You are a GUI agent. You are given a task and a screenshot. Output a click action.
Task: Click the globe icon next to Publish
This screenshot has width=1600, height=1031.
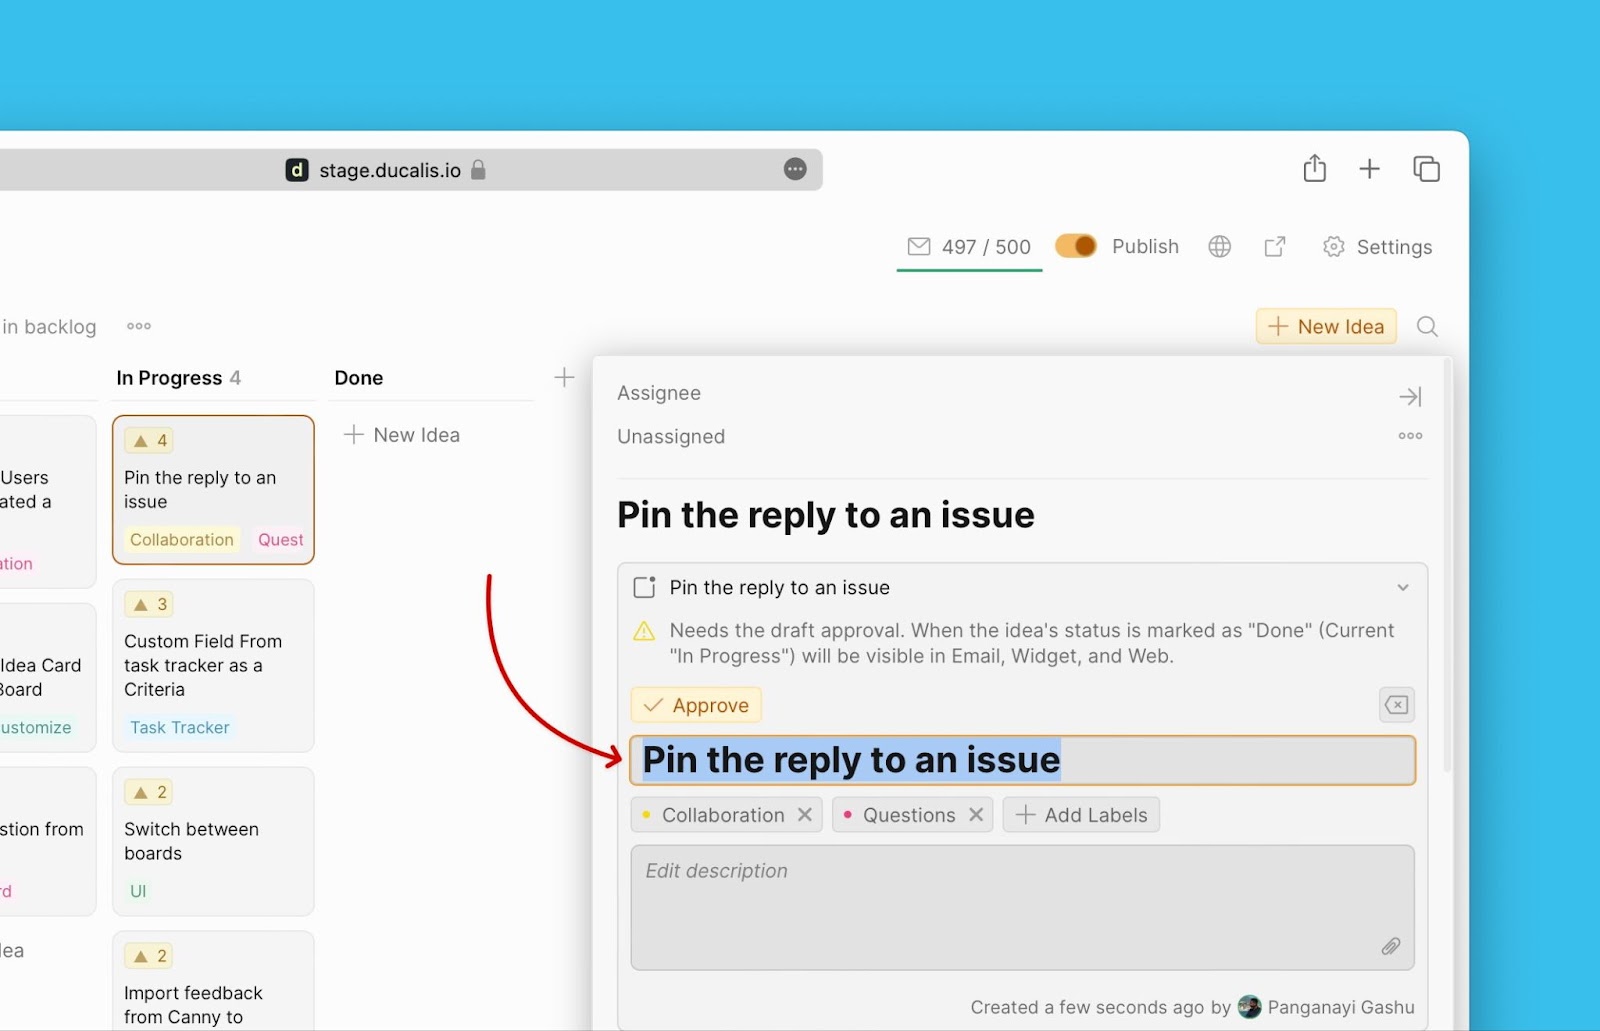coord(1219,247)
